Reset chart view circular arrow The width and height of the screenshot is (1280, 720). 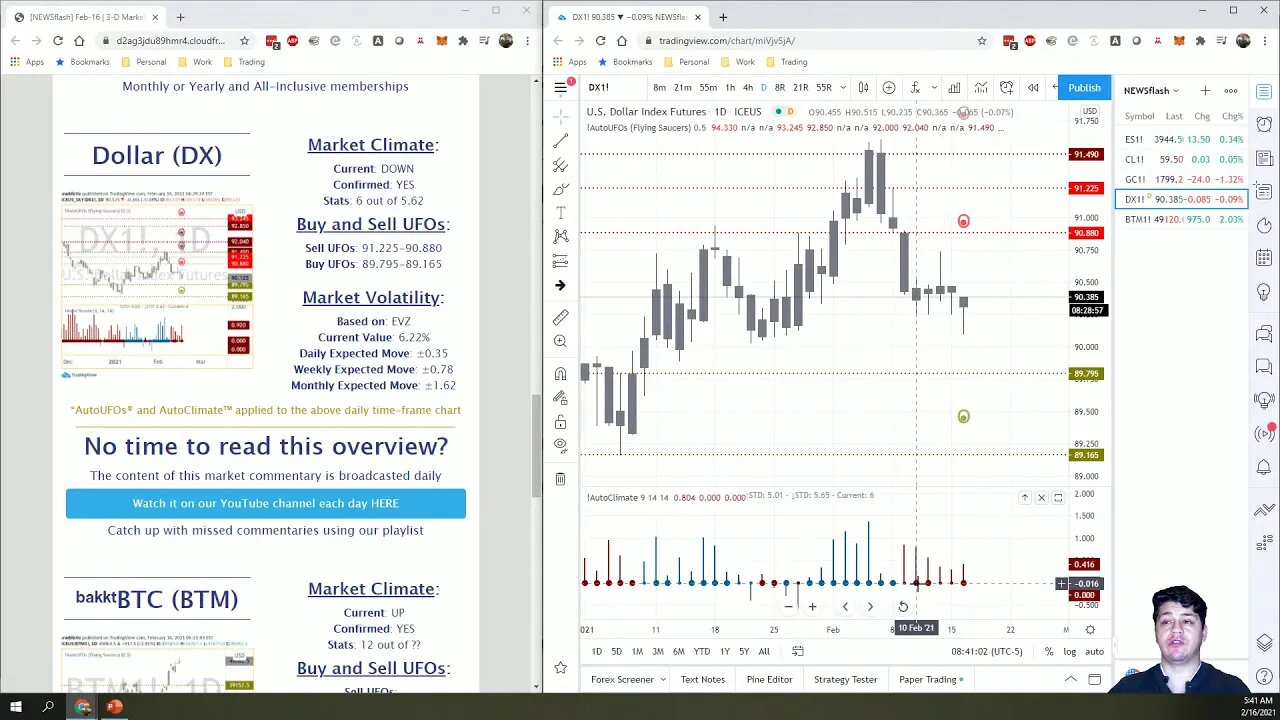[x=903, y=606]
